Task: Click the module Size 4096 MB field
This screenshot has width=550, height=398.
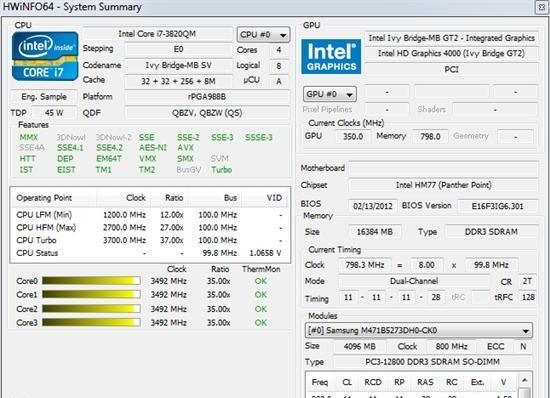Action: [360, 346]
